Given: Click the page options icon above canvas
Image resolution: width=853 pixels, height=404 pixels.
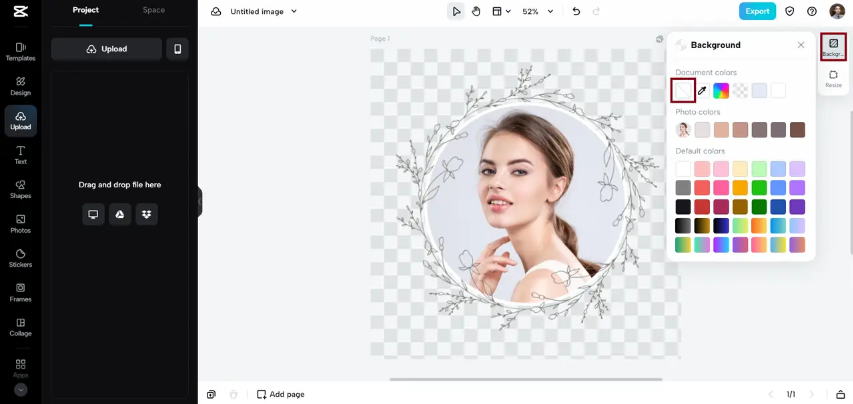Looking at the screenshot, I should tap(659, 39).
